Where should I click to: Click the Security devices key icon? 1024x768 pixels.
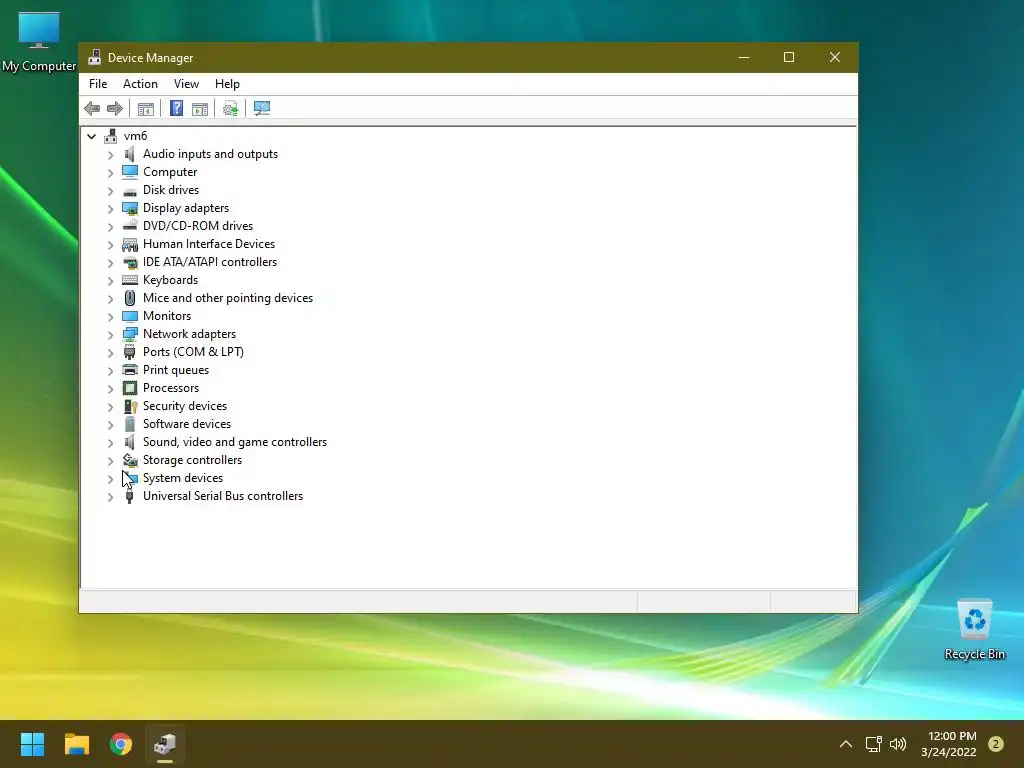130,406
